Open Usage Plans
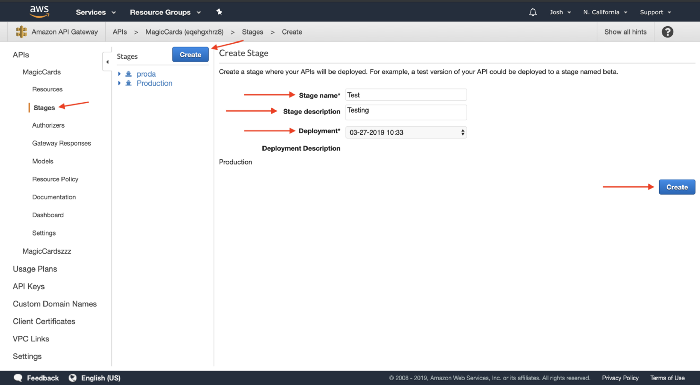 (x=35, y=269)
